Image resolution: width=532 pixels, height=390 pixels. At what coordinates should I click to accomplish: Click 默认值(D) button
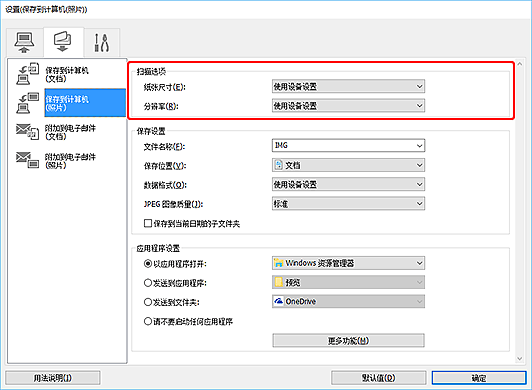click(x=378, y=378)
